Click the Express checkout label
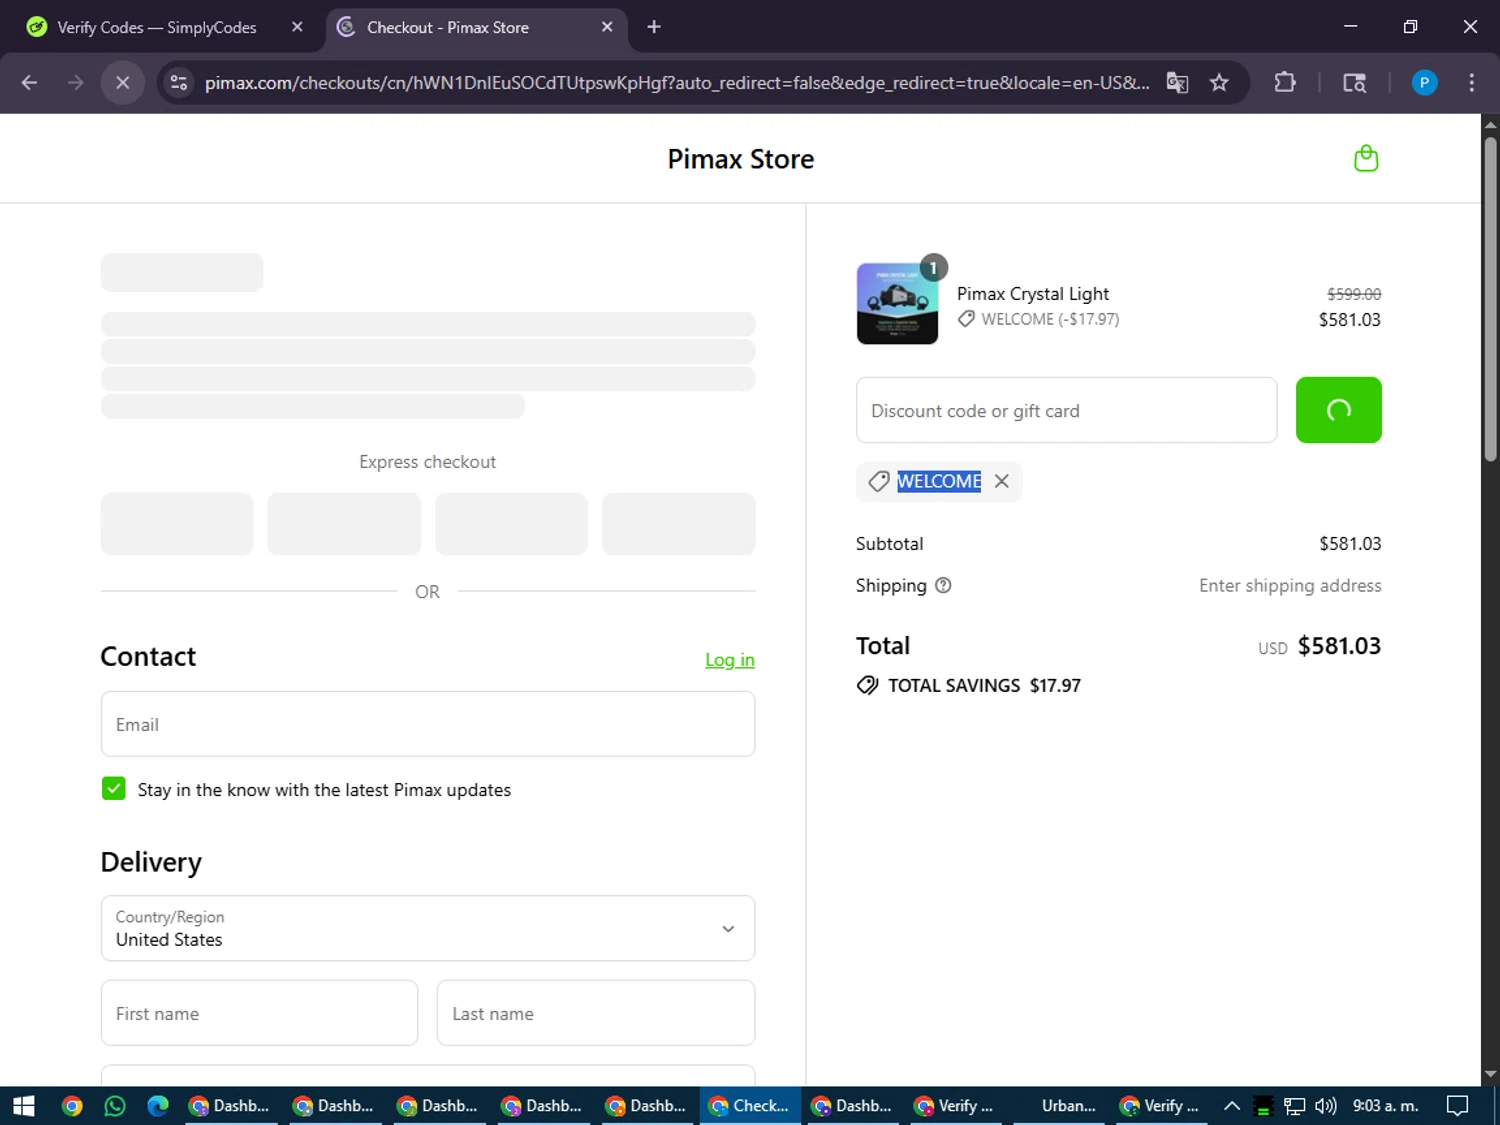 pos(428,462)
